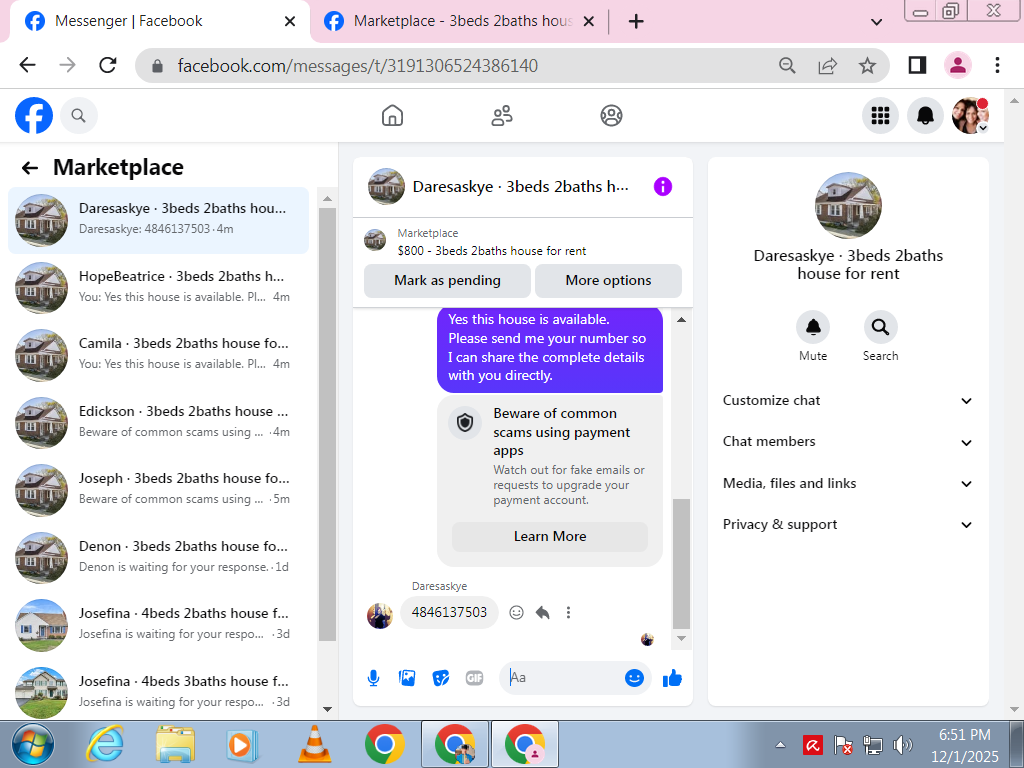Viewport: 1024px width, 768px height.
Task: Choose a sticker with the sticker icon
Action: point(441,679)
